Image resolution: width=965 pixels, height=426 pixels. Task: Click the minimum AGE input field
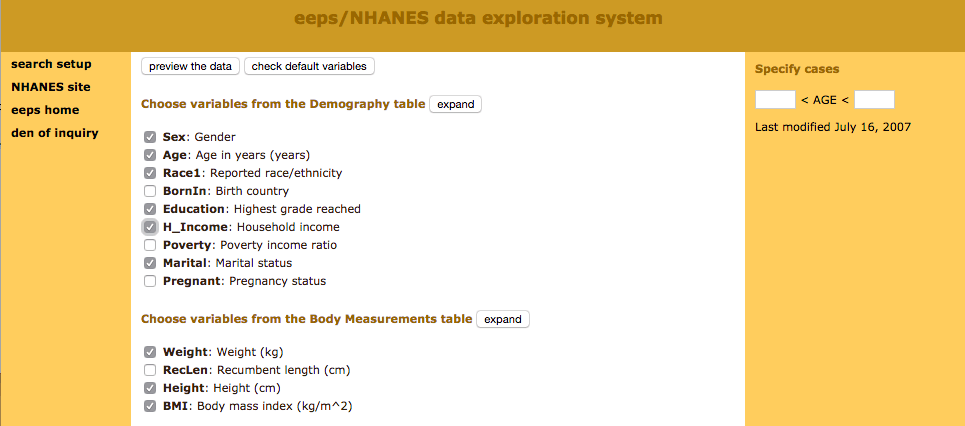pos(775,99)
